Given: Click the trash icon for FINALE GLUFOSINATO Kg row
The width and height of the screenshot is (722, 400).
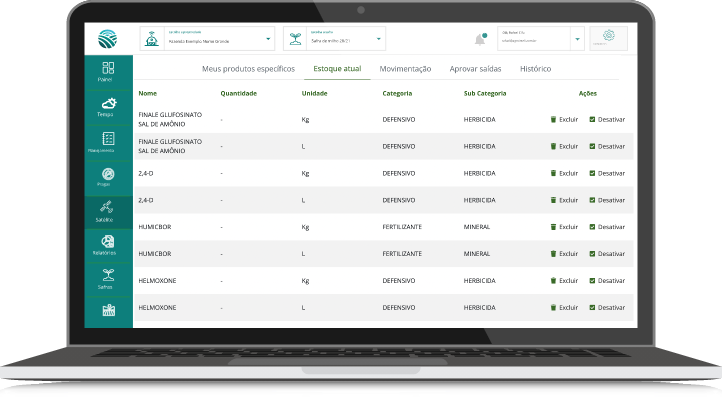Looking at the screenshot, I should 553,119.
